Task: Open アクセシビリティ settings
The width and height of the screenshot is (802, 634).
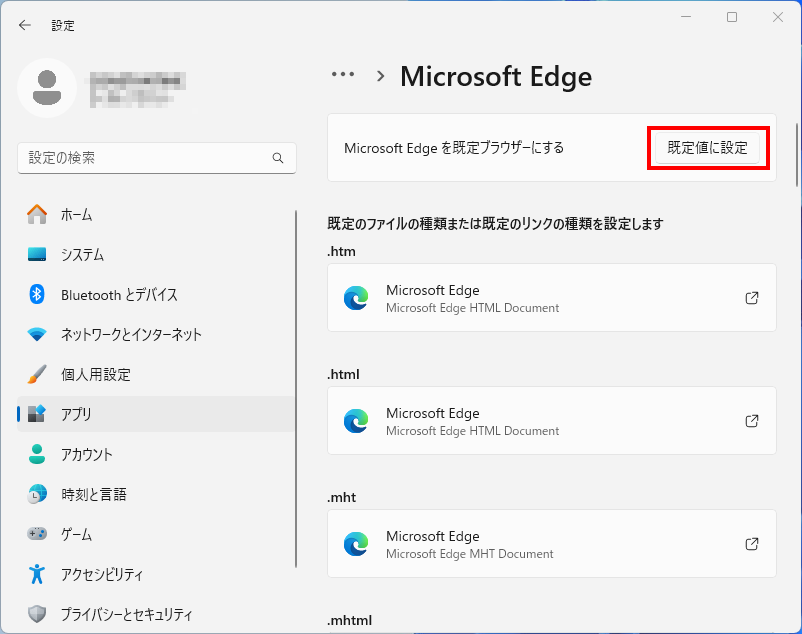Action: coord(155,574)
